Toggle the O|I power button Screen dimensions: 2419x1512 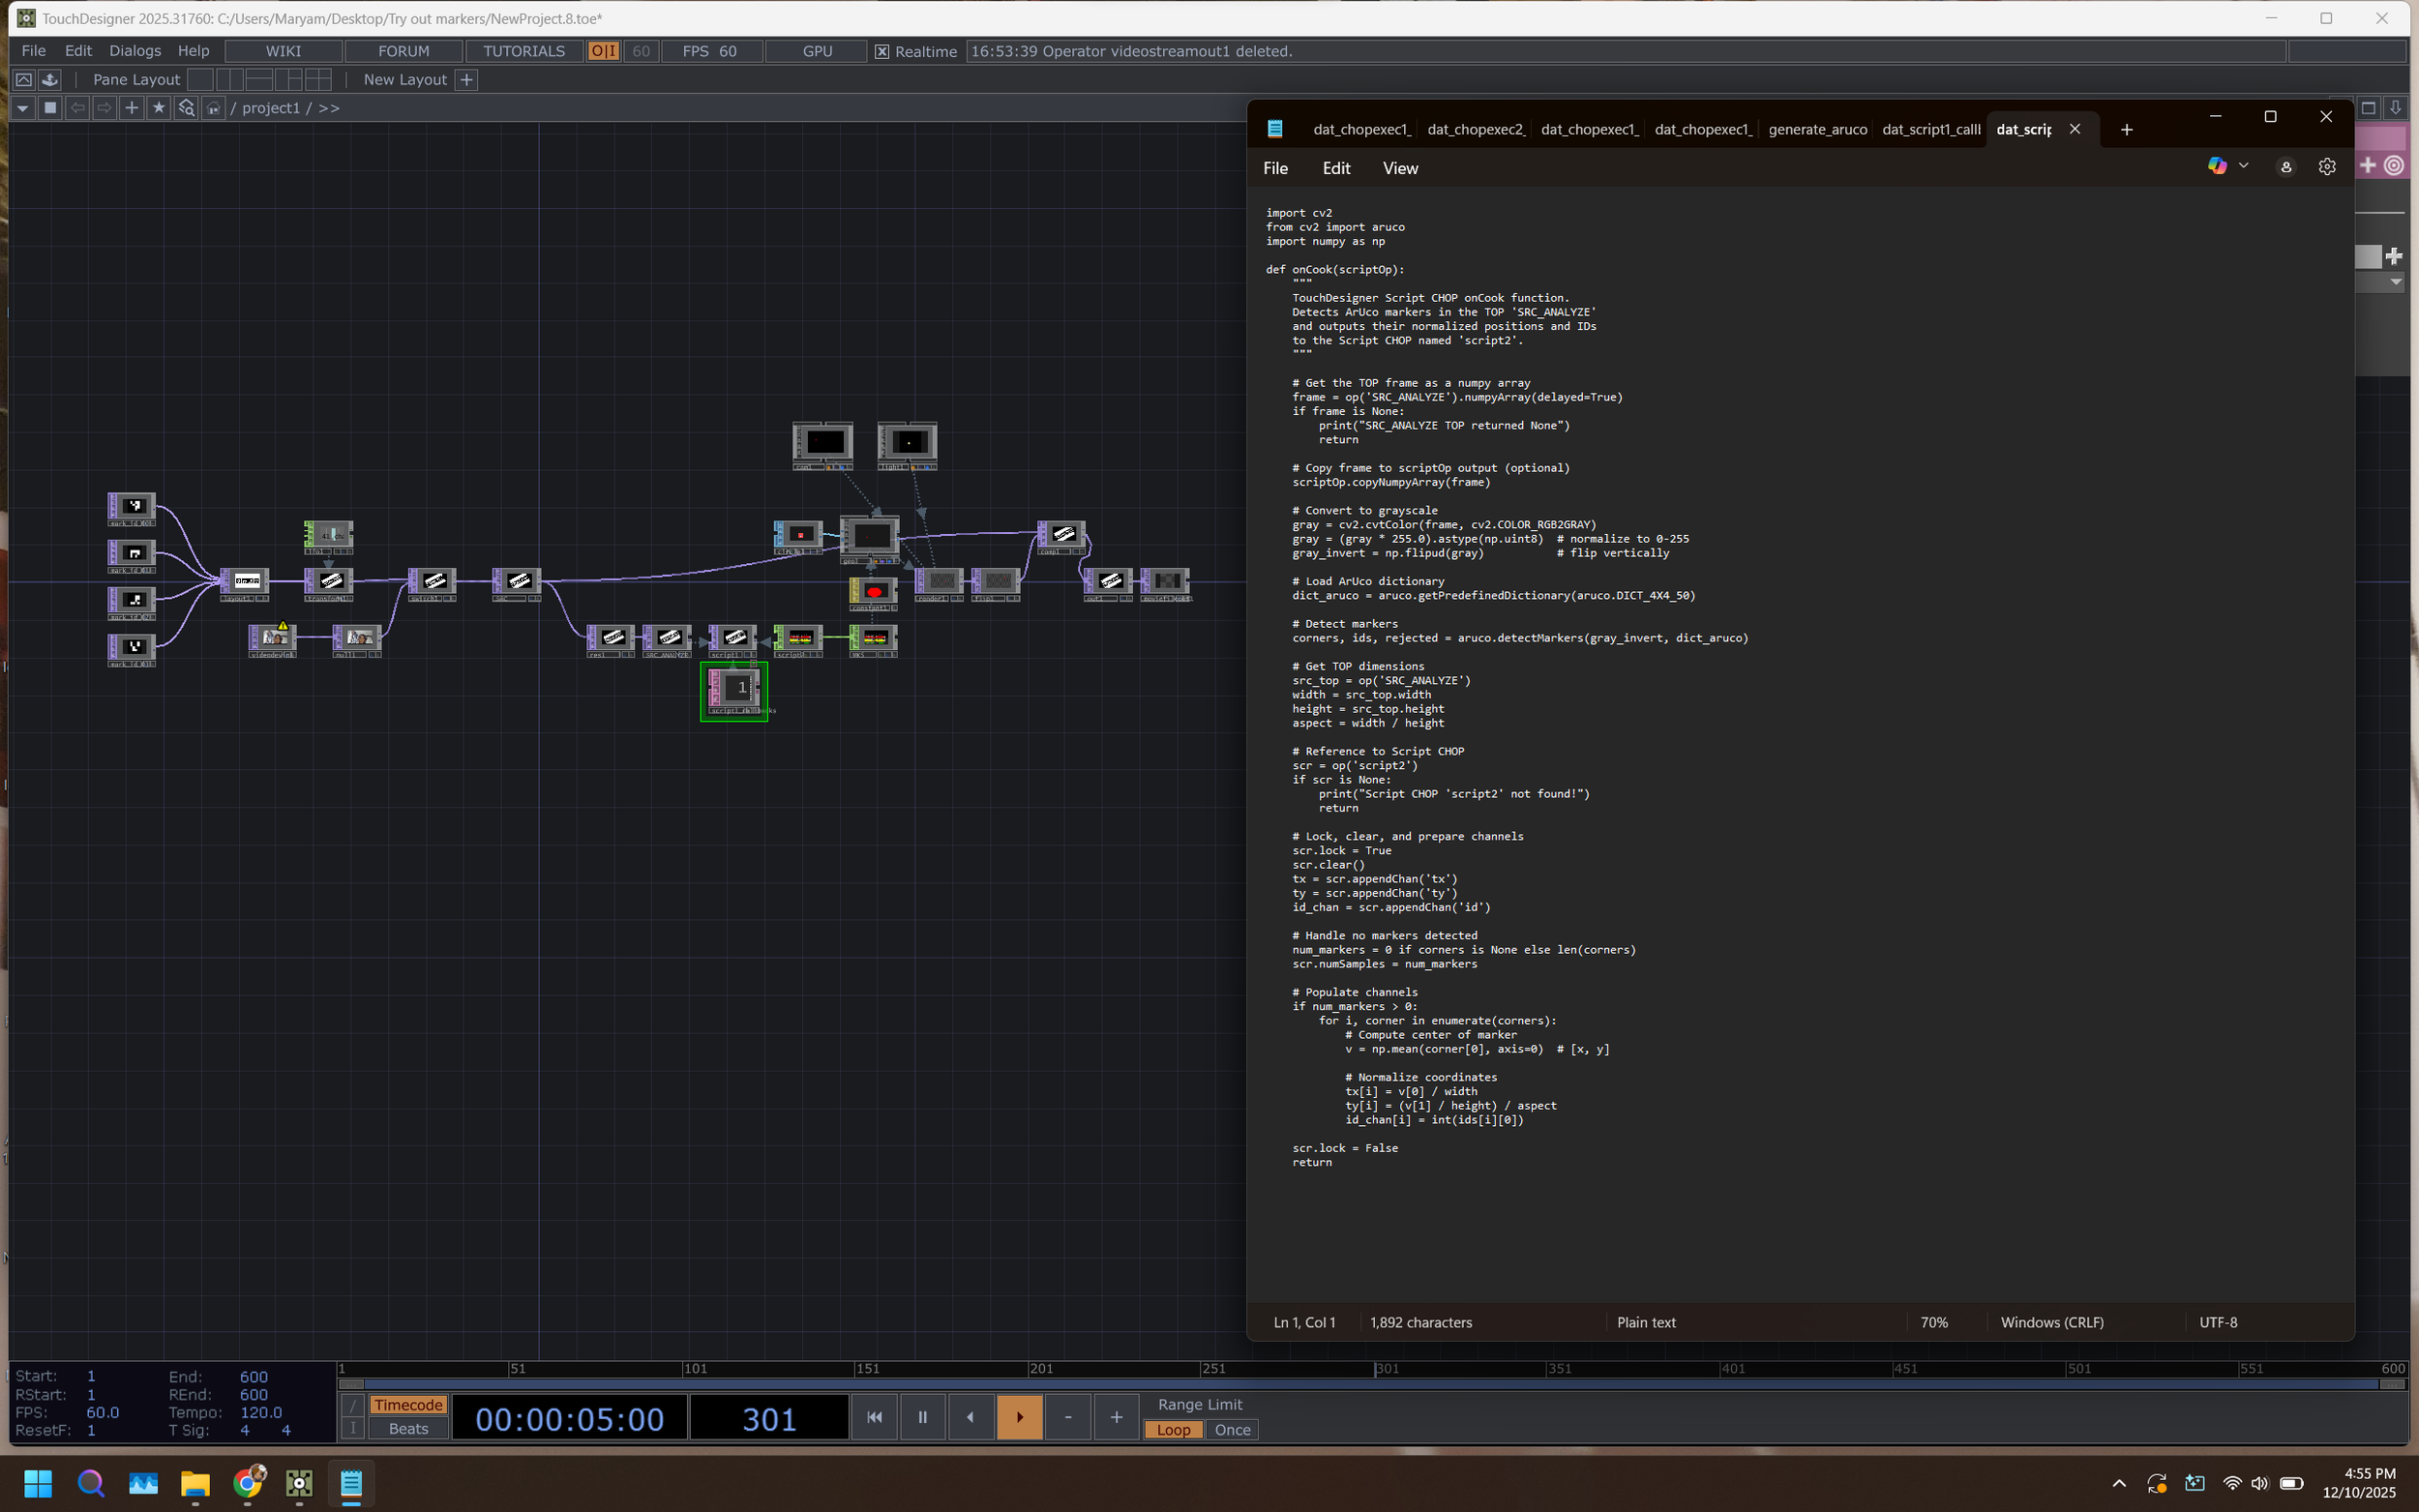coord(603,51)
